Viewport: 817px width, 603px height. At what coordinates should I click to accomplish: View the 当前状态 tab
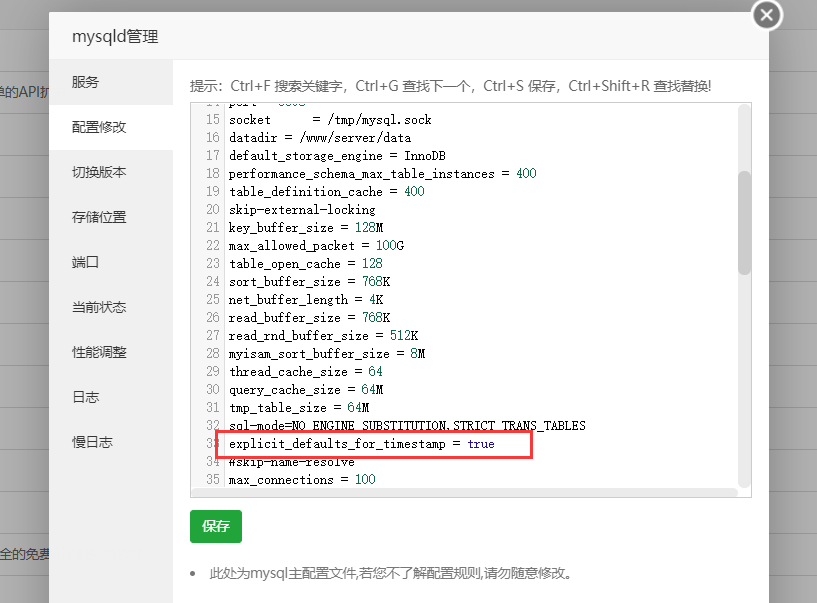(111, 307)
